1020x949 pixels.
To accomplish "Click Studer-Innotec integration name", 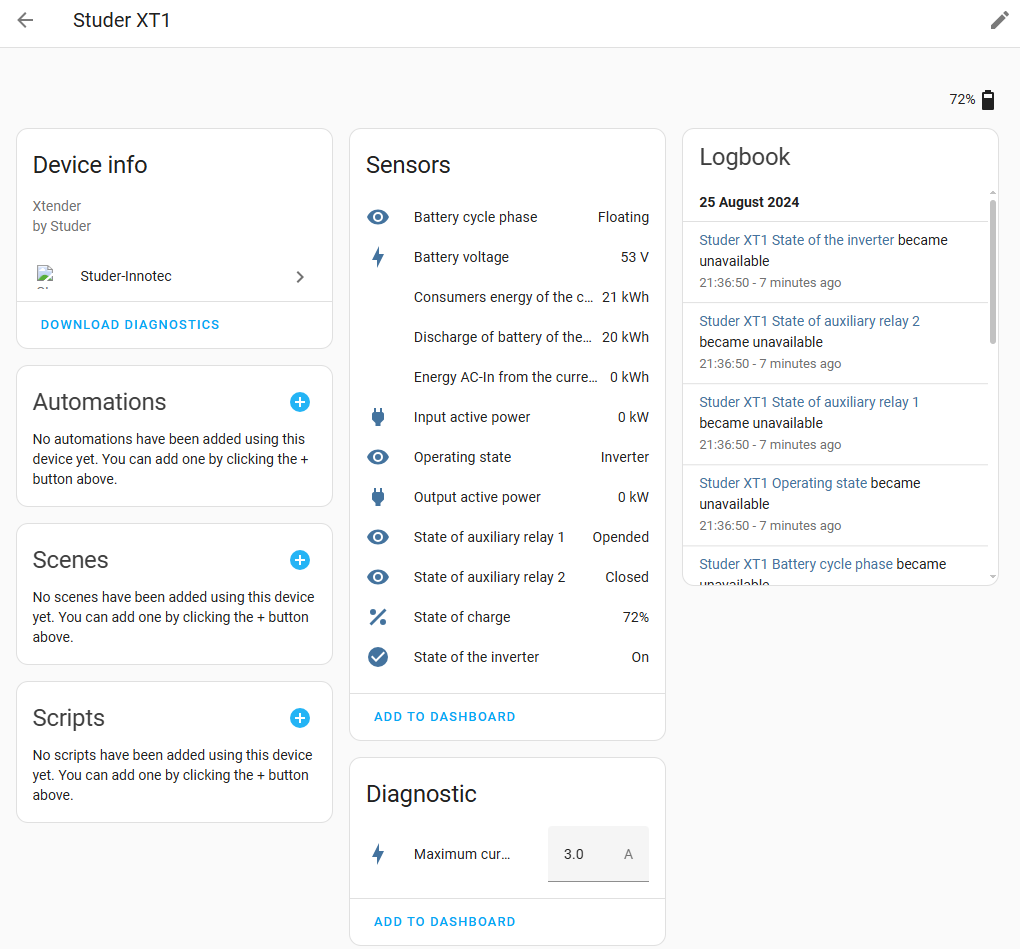I will (126, 276).
